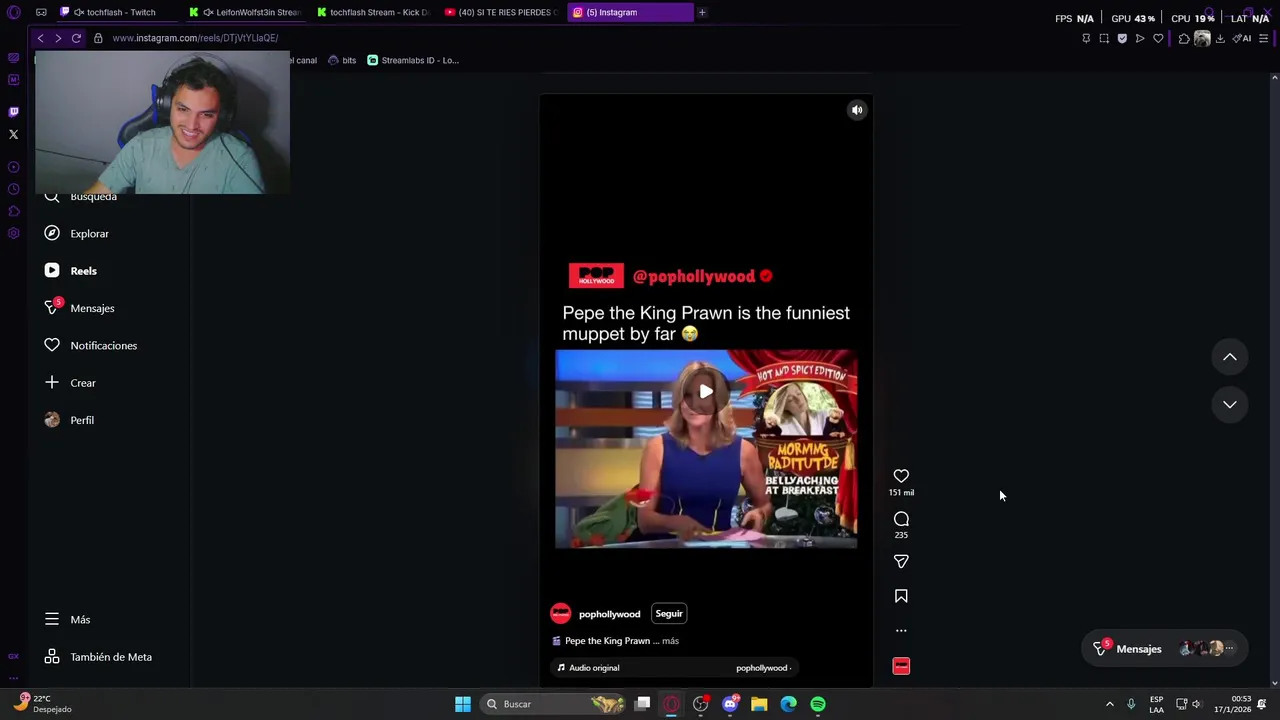1280x720 pixels.
Task: Open the audio thumbnail below the options
Action: (901, 666)
